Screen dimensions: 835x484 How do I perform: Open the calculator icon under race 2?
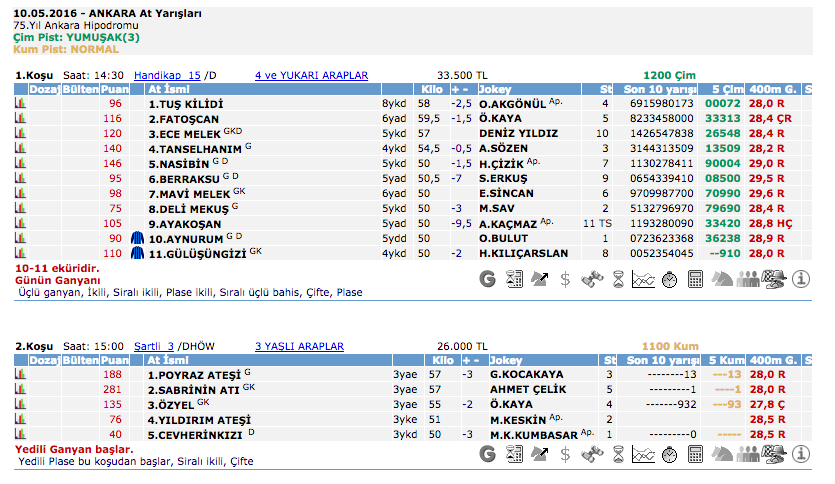click(696, 453)
